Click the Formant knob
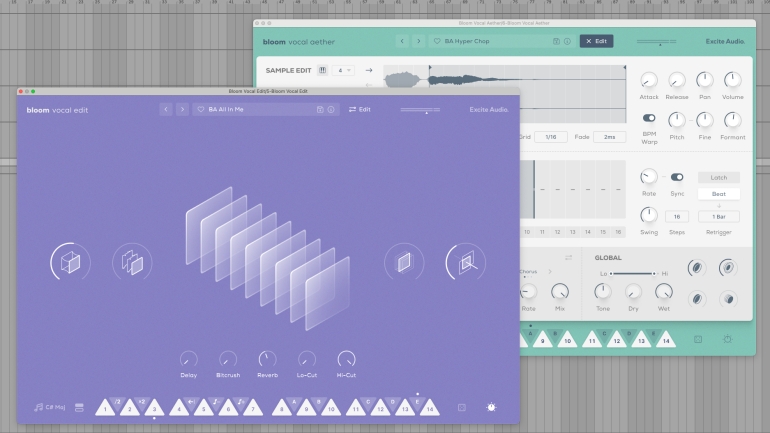The height and width of the screenshot is (433, 770). coord(733,120)
